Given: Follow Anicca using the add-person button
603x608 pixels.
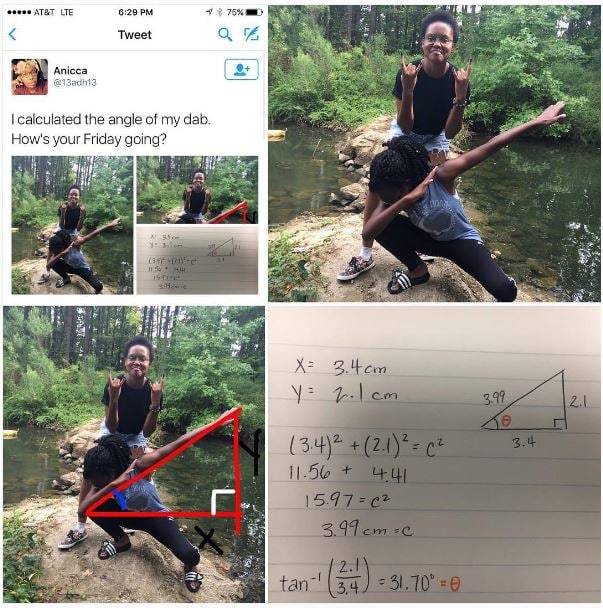Looking at the screenshot, I should coord(241,69).
